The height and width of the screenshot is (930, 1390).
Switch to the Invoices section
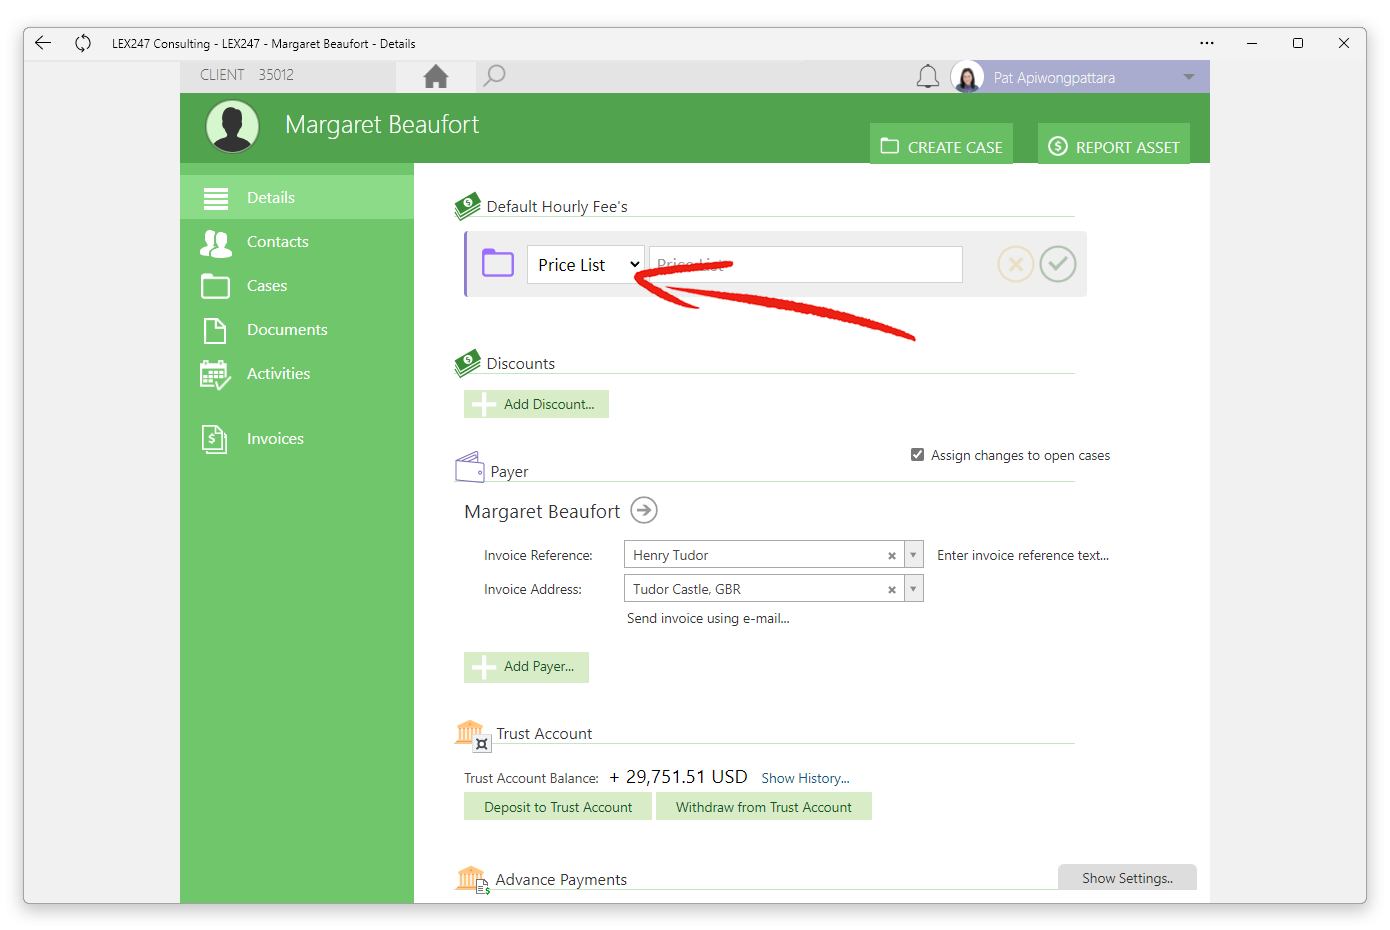(x=274, y=438)
